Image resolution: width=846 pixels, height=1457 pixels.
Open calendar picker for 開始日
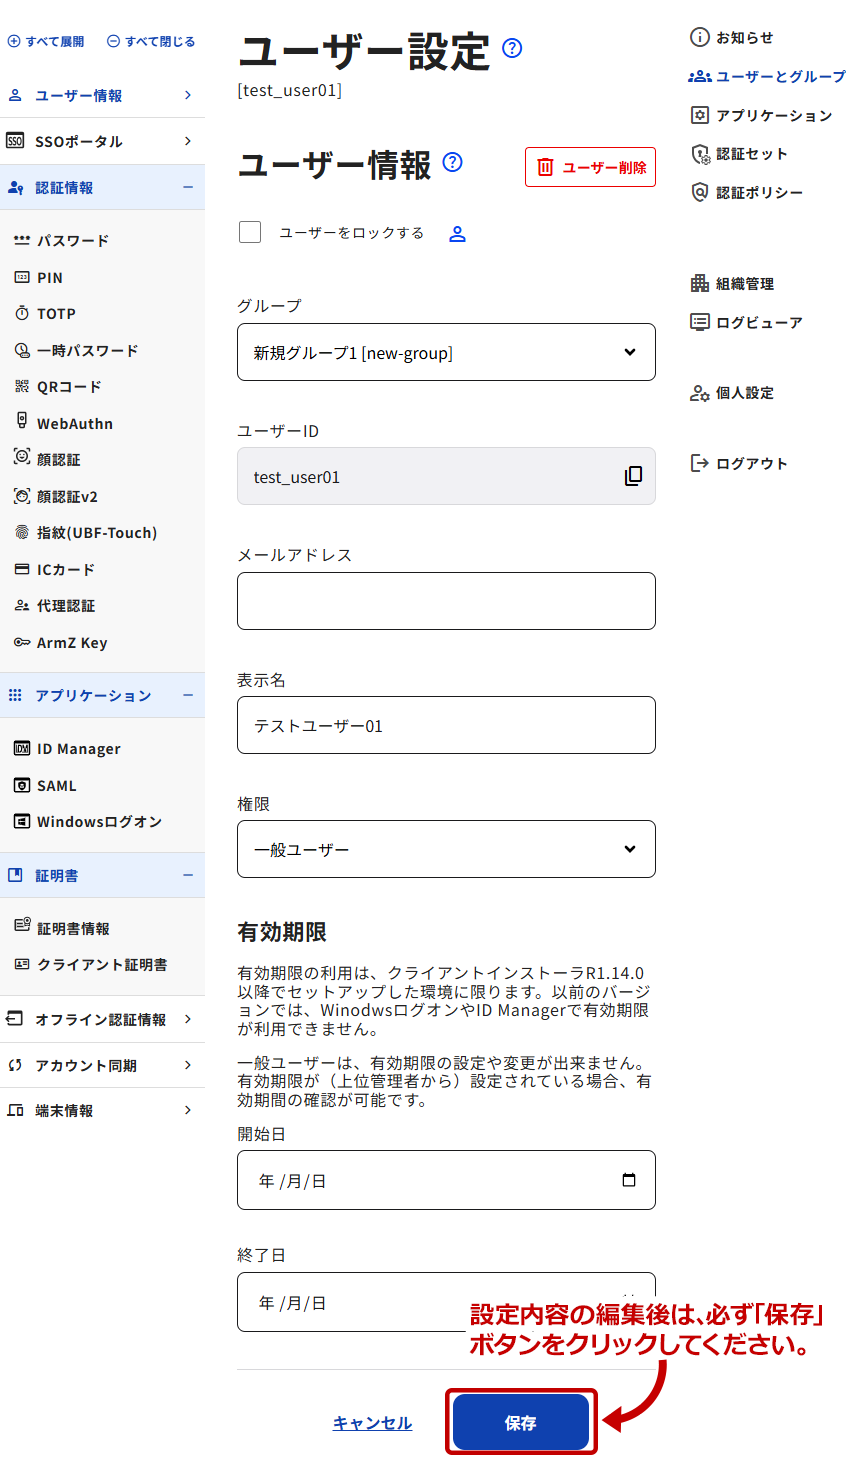[x=629, y=1180]
